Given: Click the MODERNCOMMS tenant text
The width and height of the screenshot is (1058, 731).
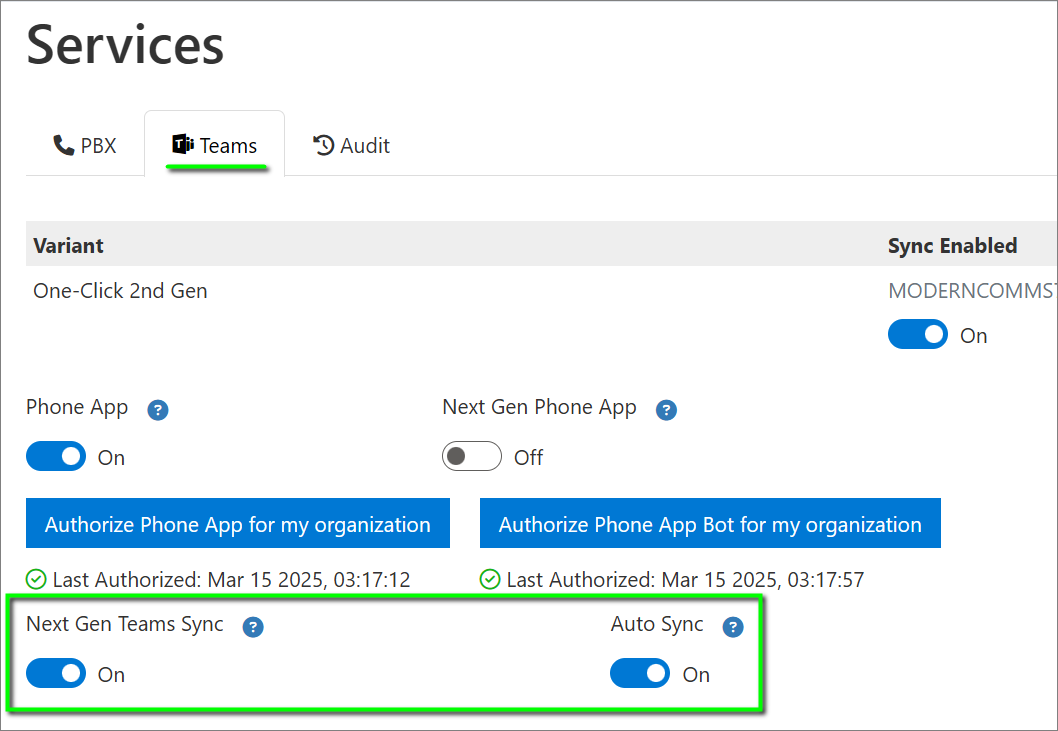Looking at the screenshot, I should (x=972, y=291).
